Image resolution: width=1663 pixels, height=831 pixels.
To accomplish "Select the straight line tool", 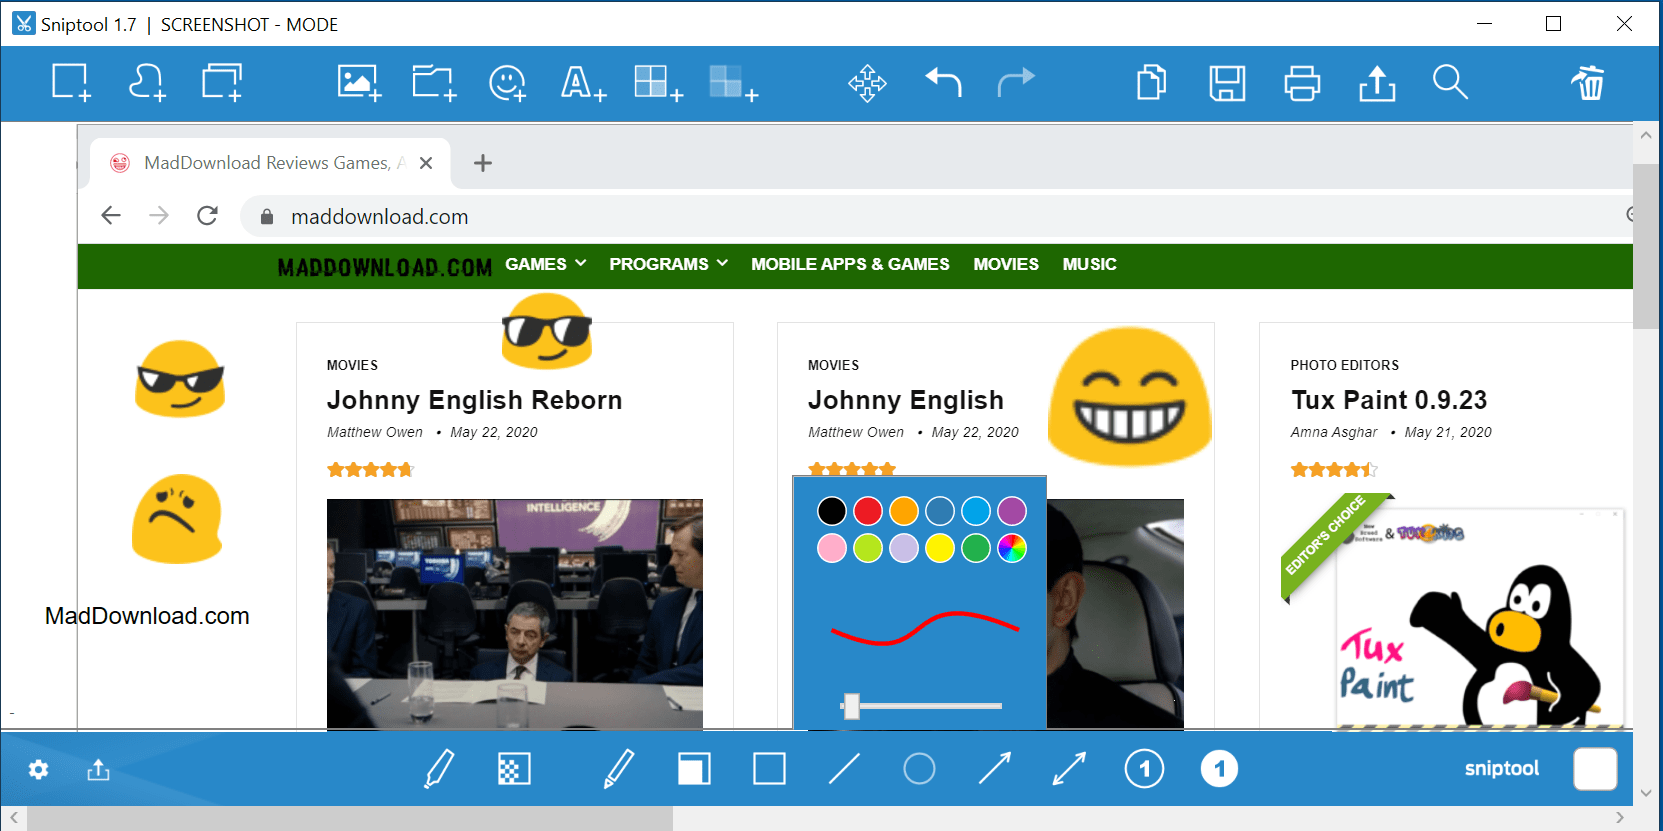I will 844,769.
